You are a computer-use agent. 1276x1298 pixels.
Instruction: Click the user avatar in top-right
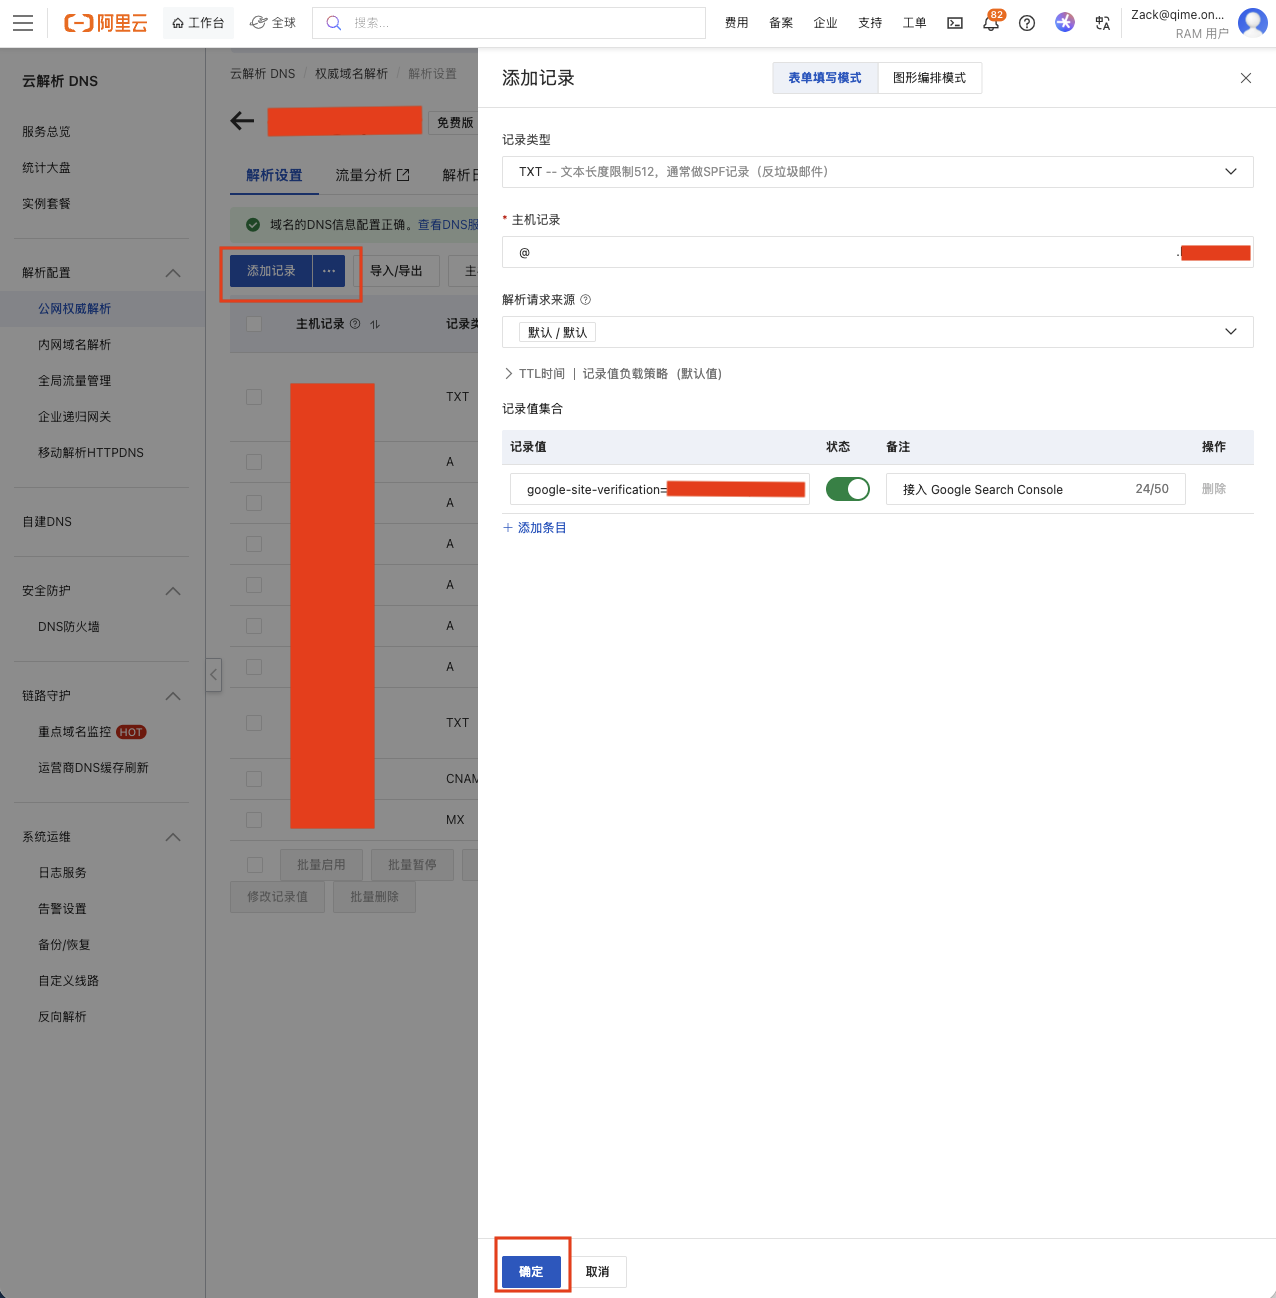1252,23
